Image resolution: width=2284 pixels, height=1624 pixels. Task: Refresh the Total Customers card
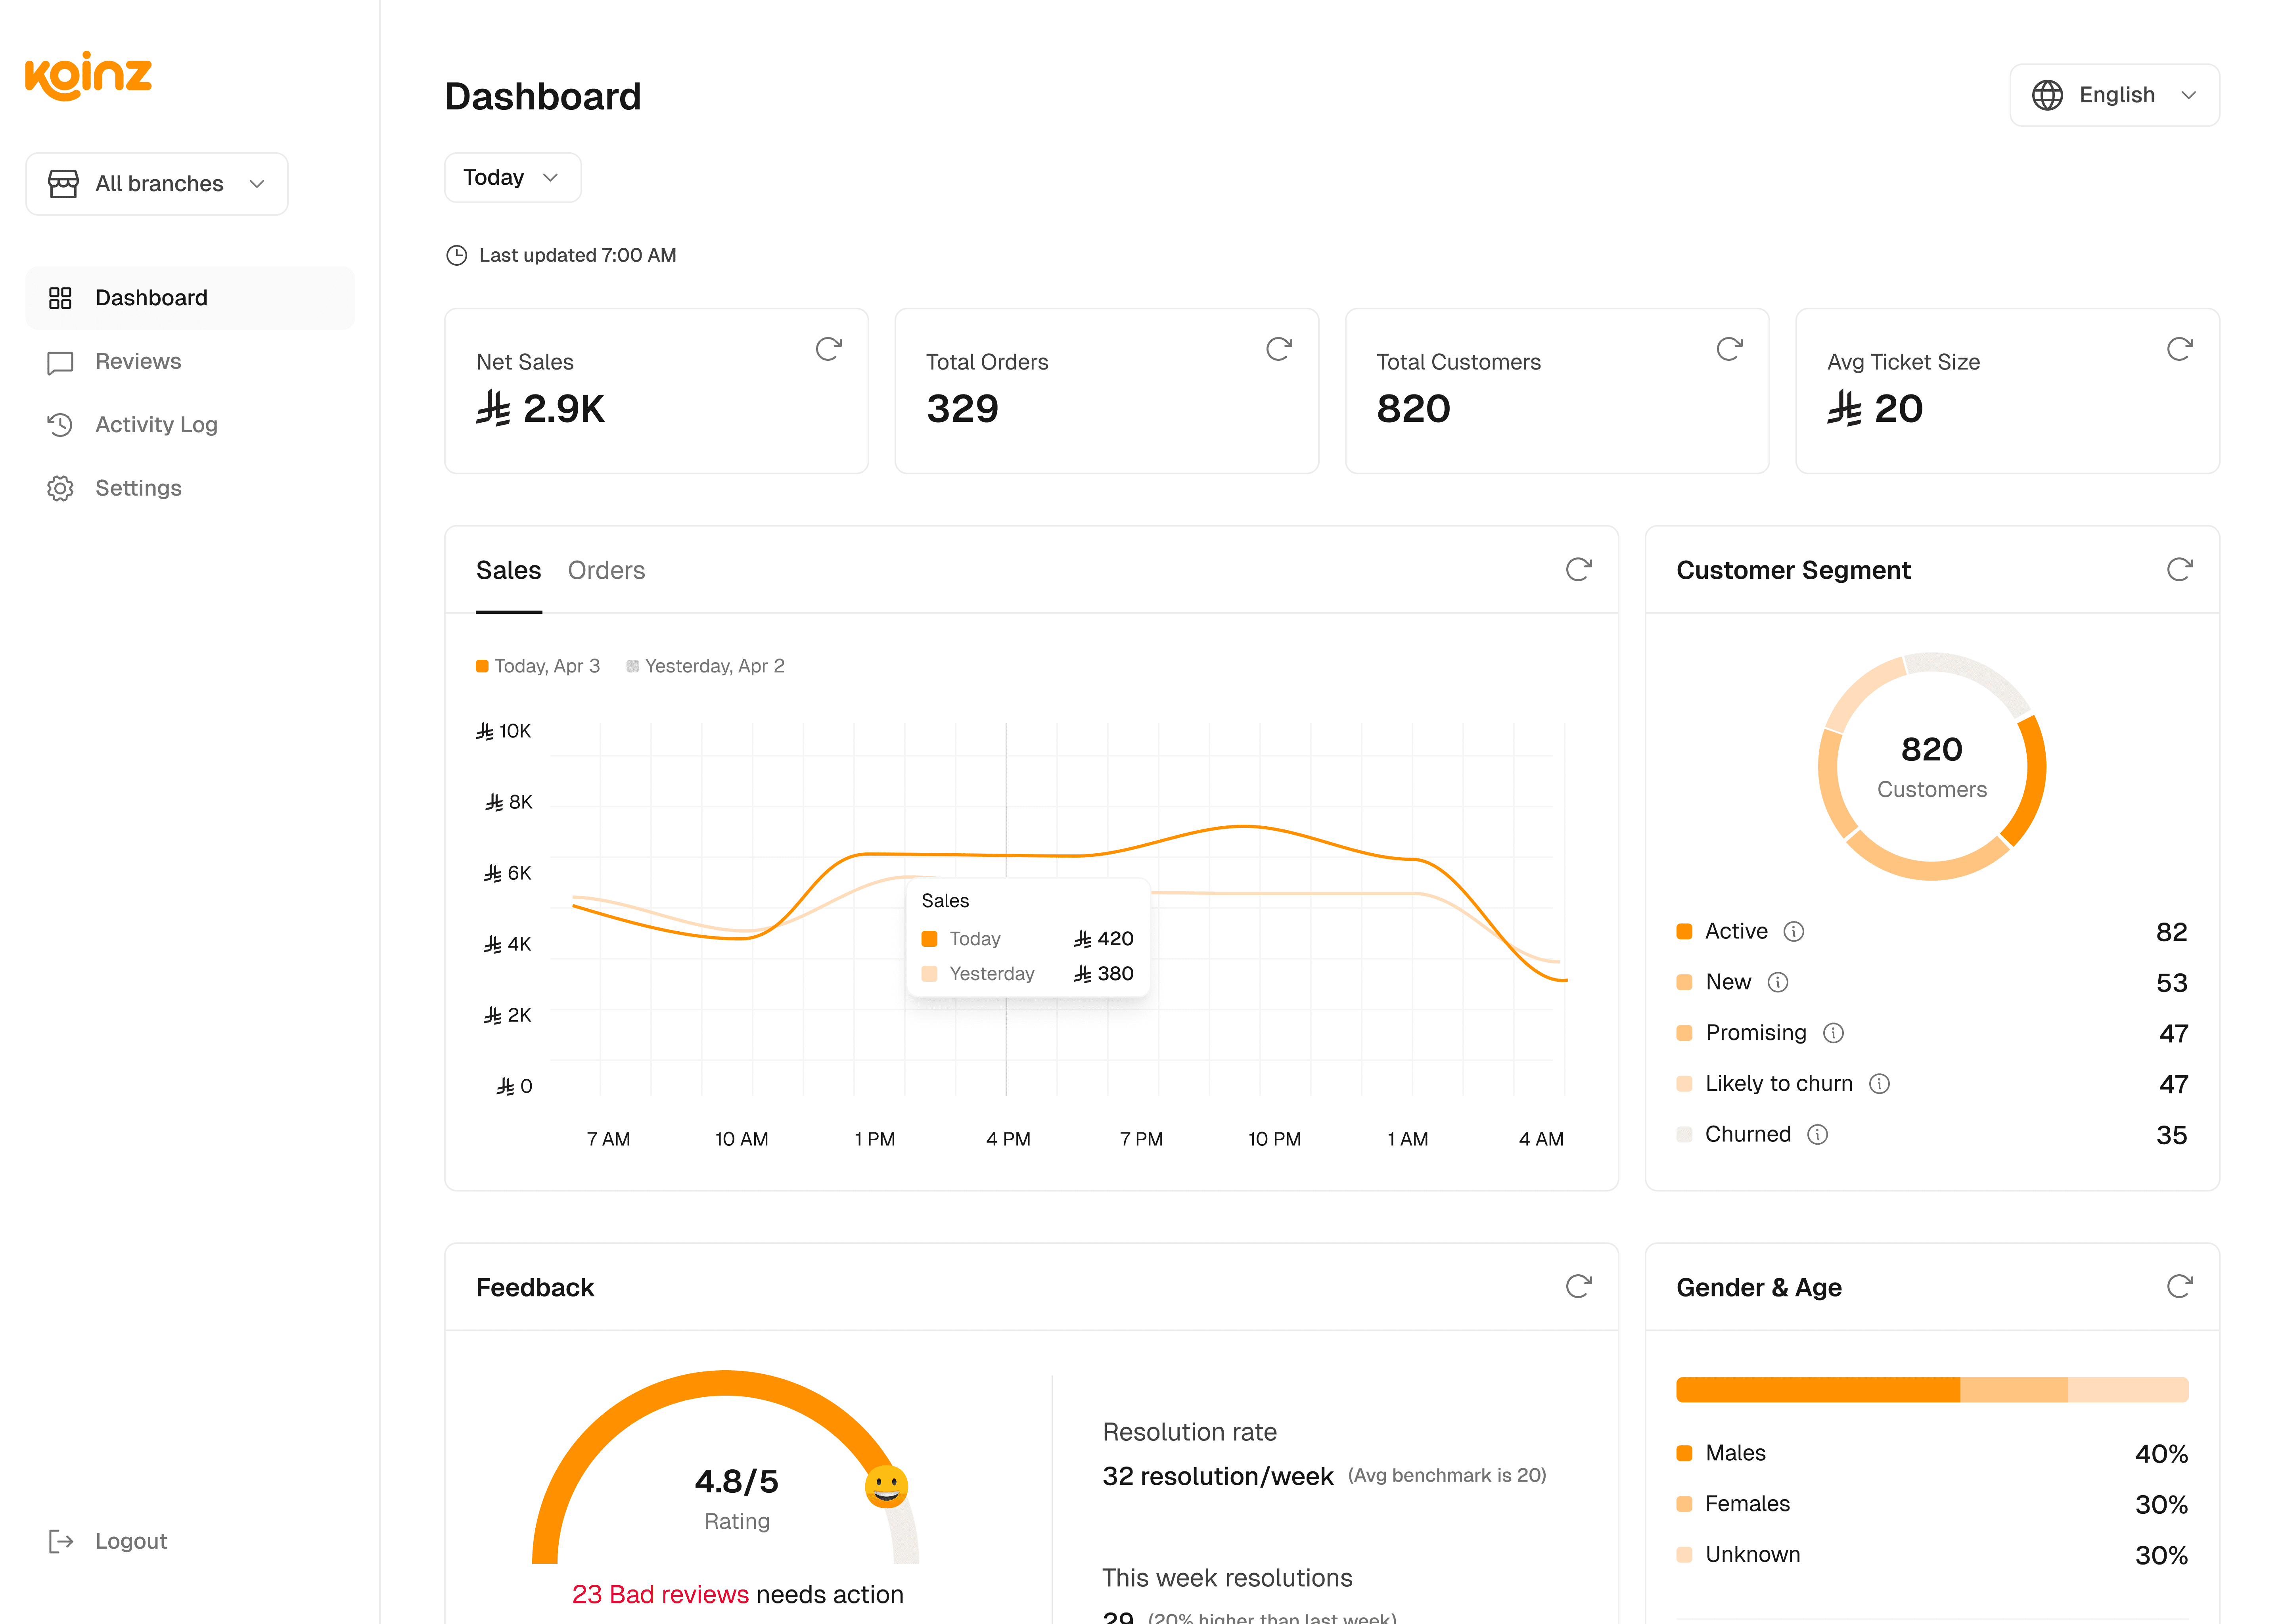point(1729,349)
